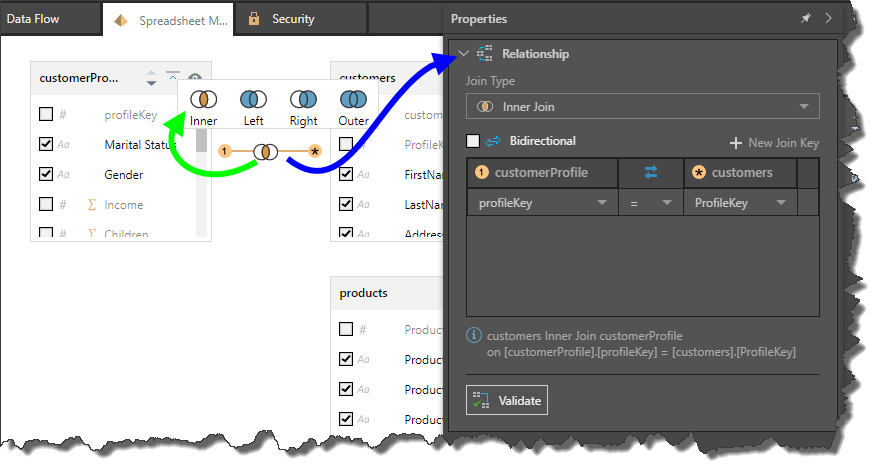This screenshot has height=475, width=883.
Task: Click the info icon beside the join description
Action: (474, 336)
